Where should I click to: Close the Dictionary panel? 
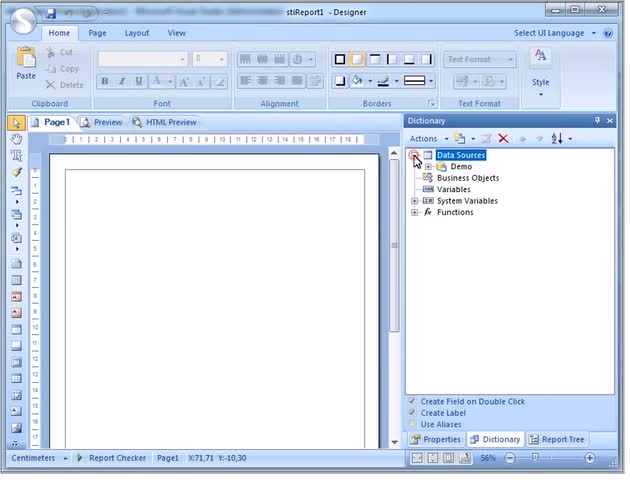tap(610, 121)
